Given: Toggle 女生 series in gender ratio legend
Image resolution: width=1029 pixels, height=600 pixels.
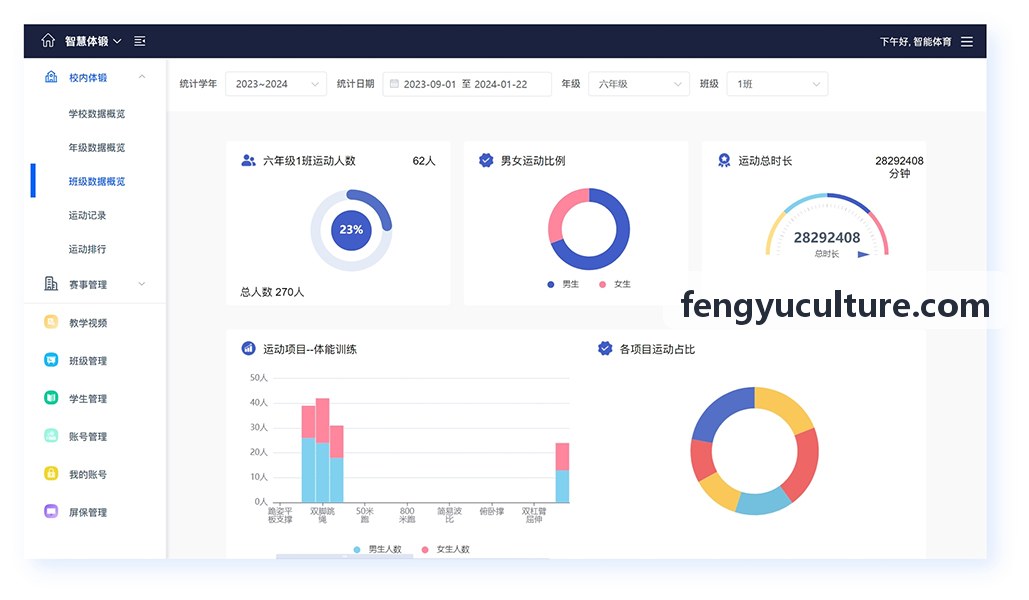Looking at the screenshot, I should pyautogui.click(x=615, y=284).
